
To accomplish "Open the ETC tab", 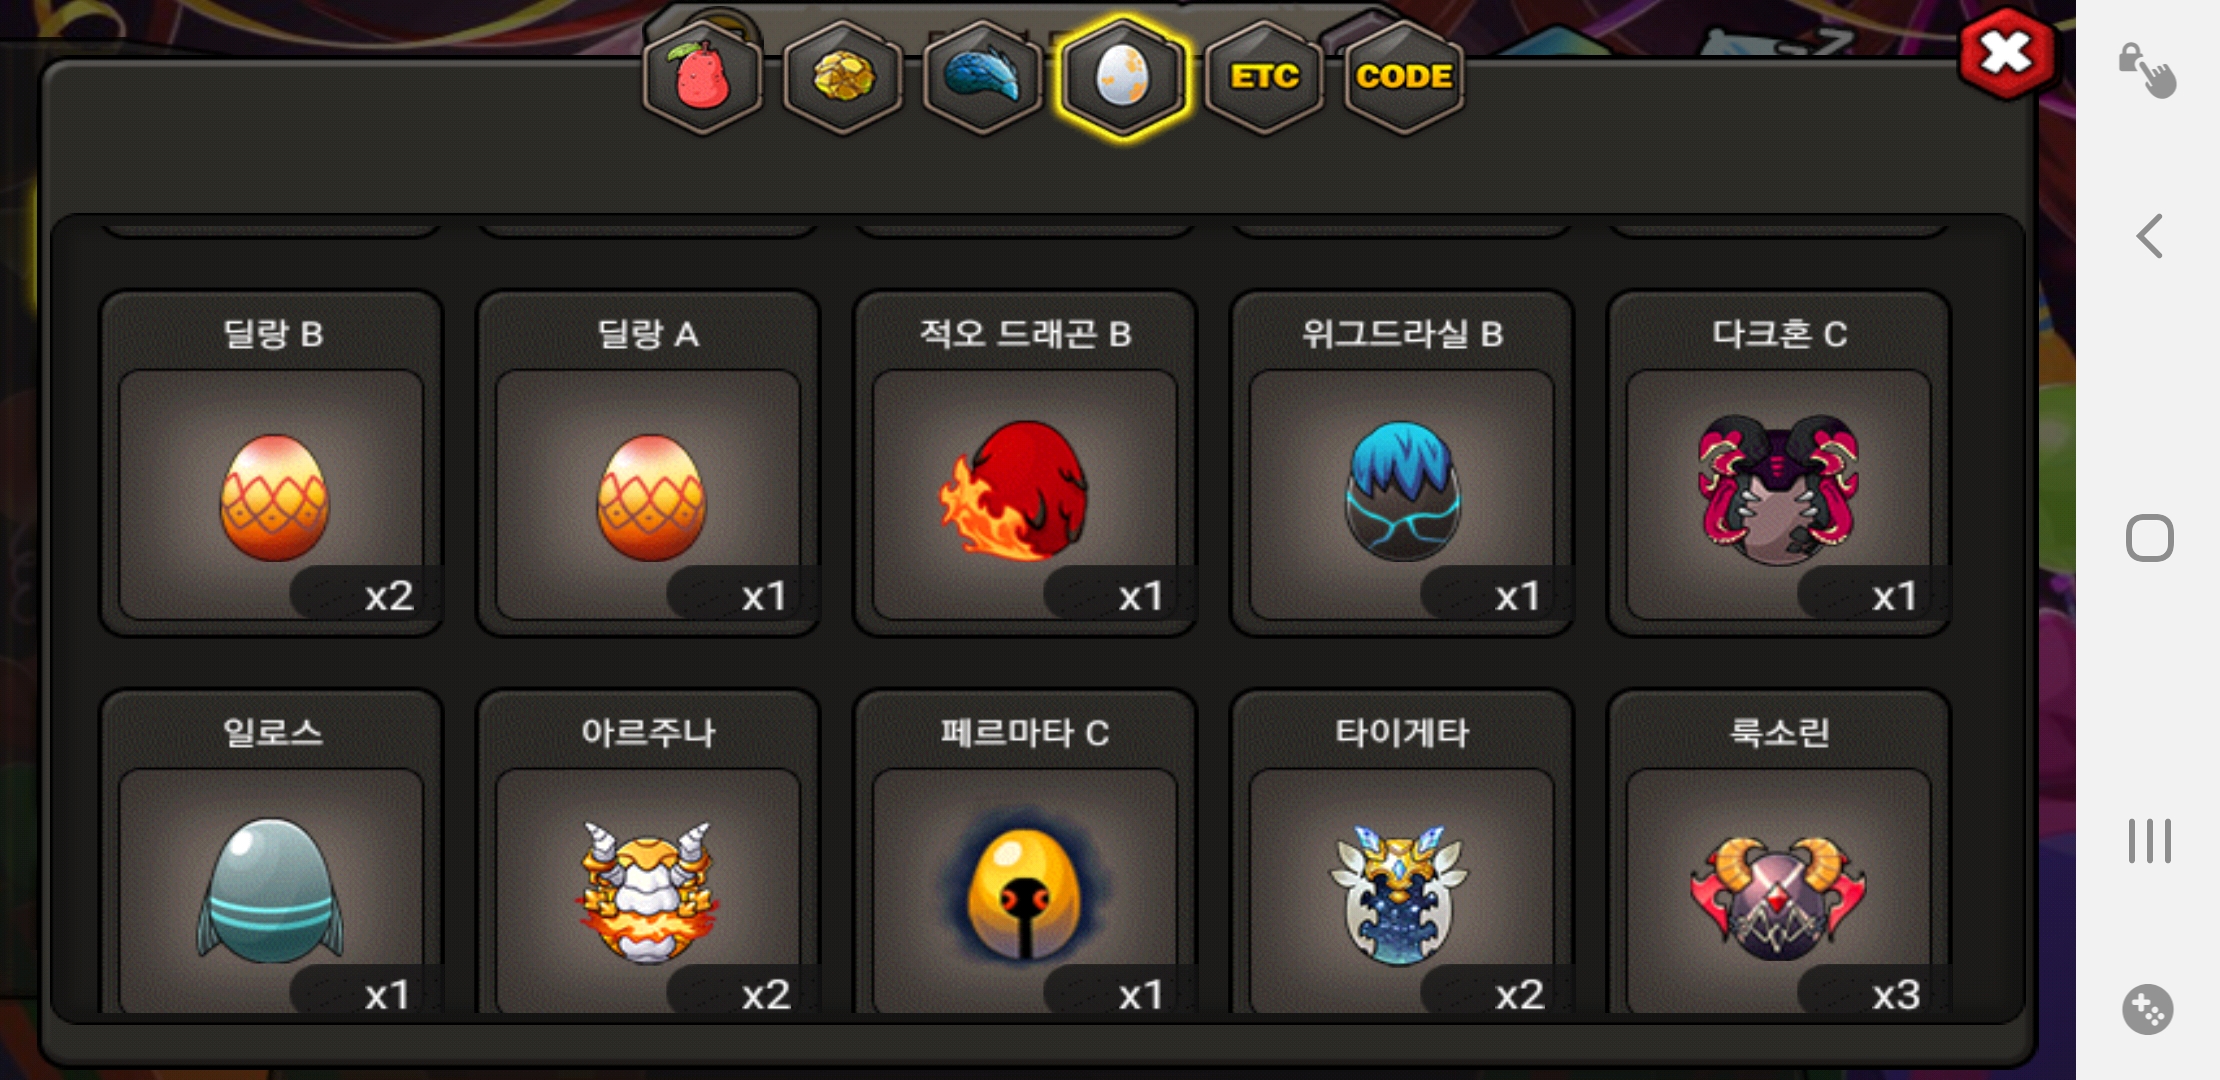I will [x=1264, y=77].
